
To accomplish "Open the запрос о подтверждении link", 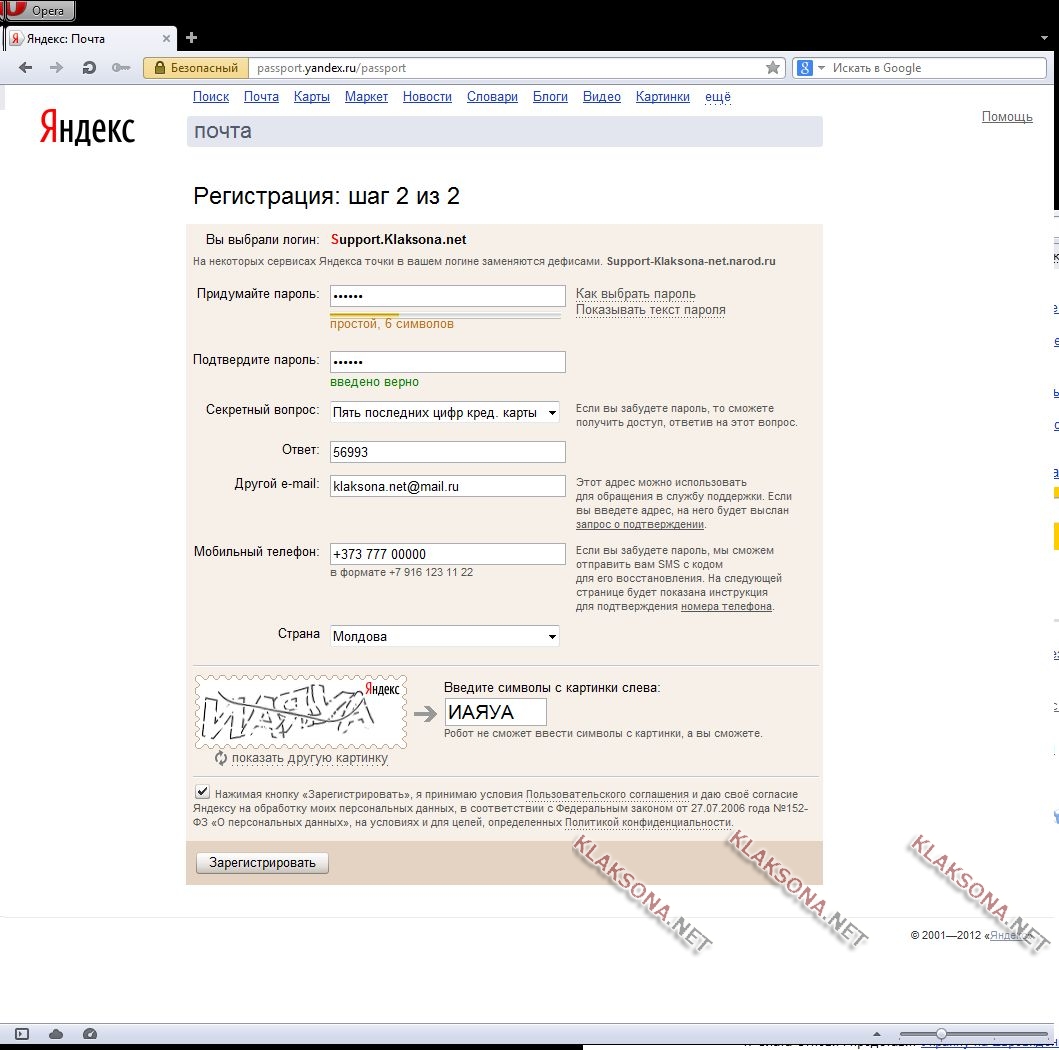I will pos(640,525).
